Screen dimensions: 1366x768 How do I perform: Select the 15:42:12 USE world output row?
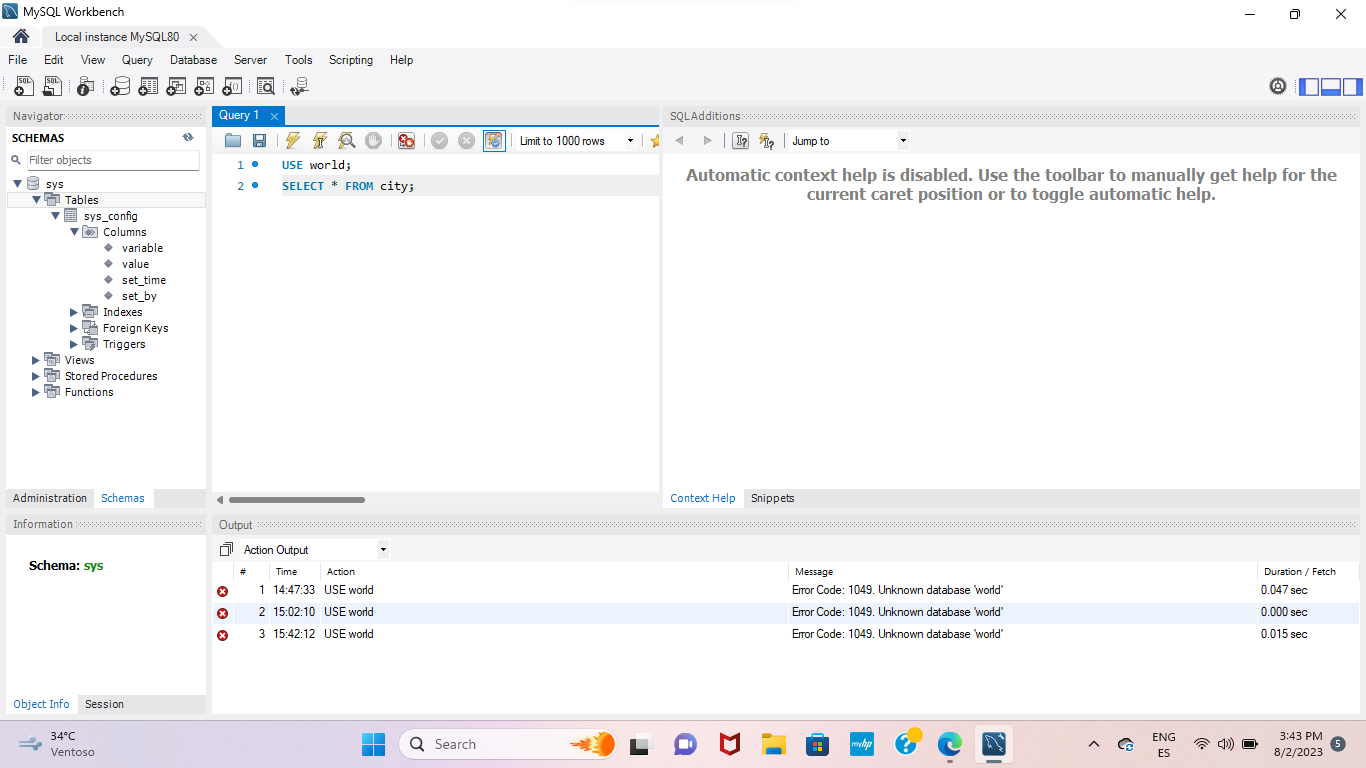click(x=785, y=634)
